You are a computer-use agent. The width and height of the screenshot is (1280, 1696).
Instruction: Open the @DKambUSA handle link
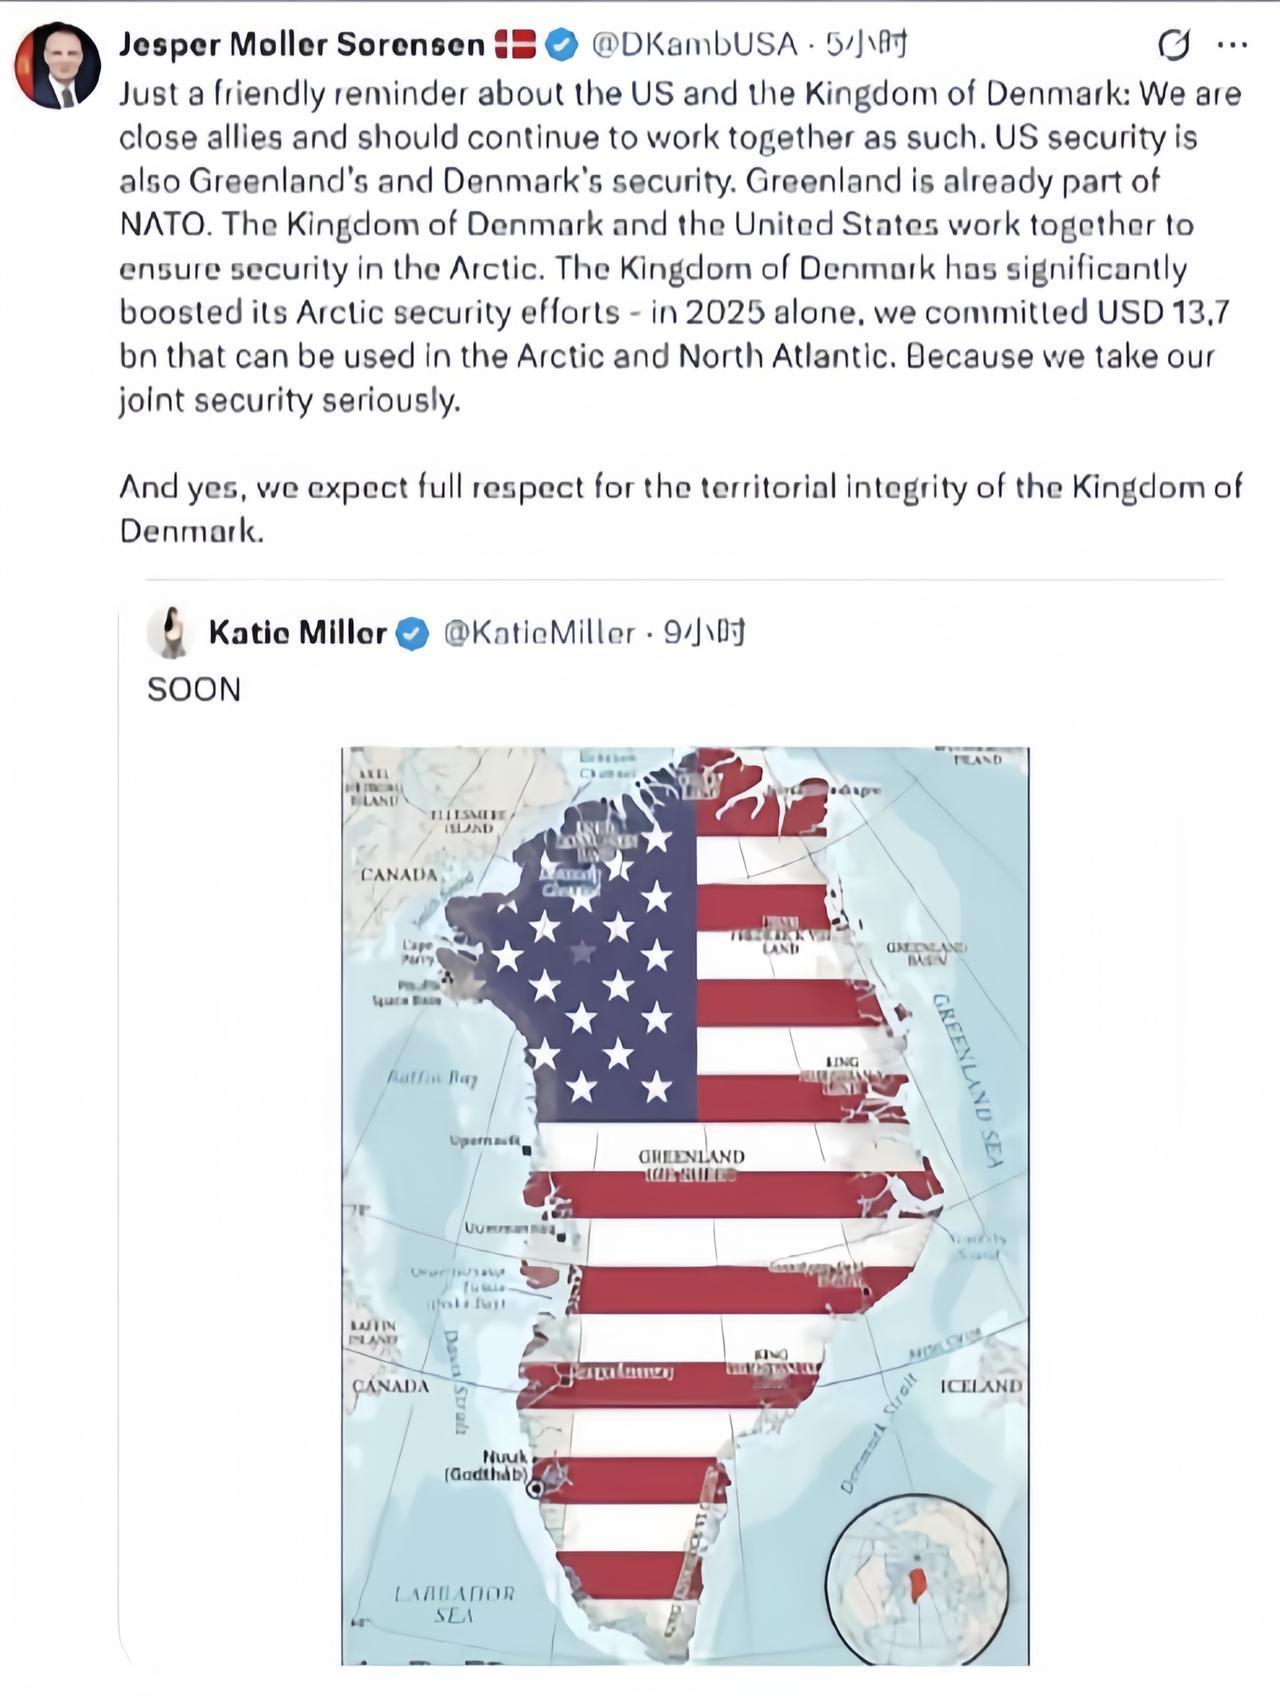point(694,44)
